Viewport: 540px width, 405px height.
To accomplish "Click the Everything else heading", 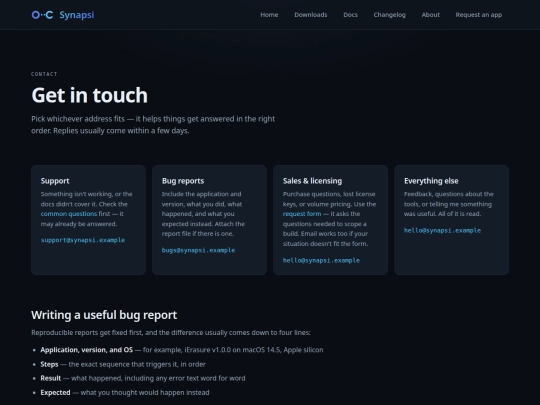I will coord(431,181).
